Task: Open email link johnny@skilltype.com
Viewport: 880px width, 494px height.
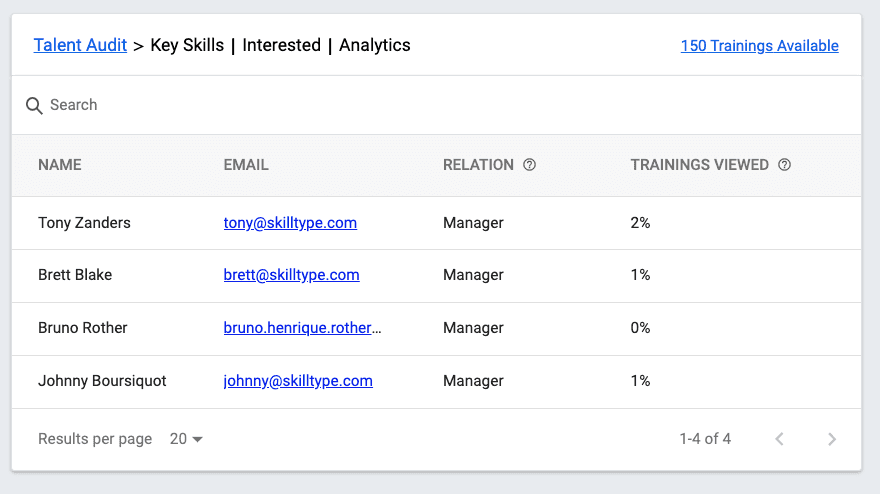Action: click(x=298, y=381)
